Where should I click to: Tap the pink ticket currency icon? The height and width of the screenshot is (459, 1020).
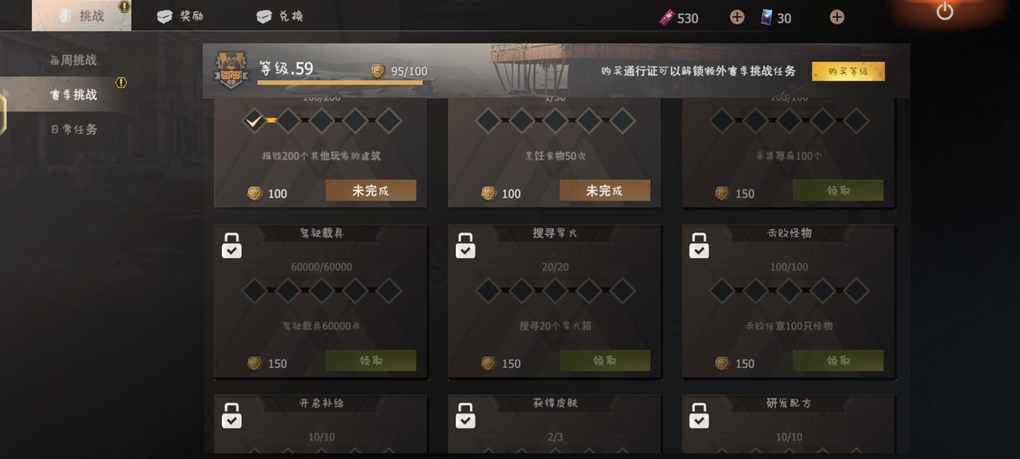666,18
